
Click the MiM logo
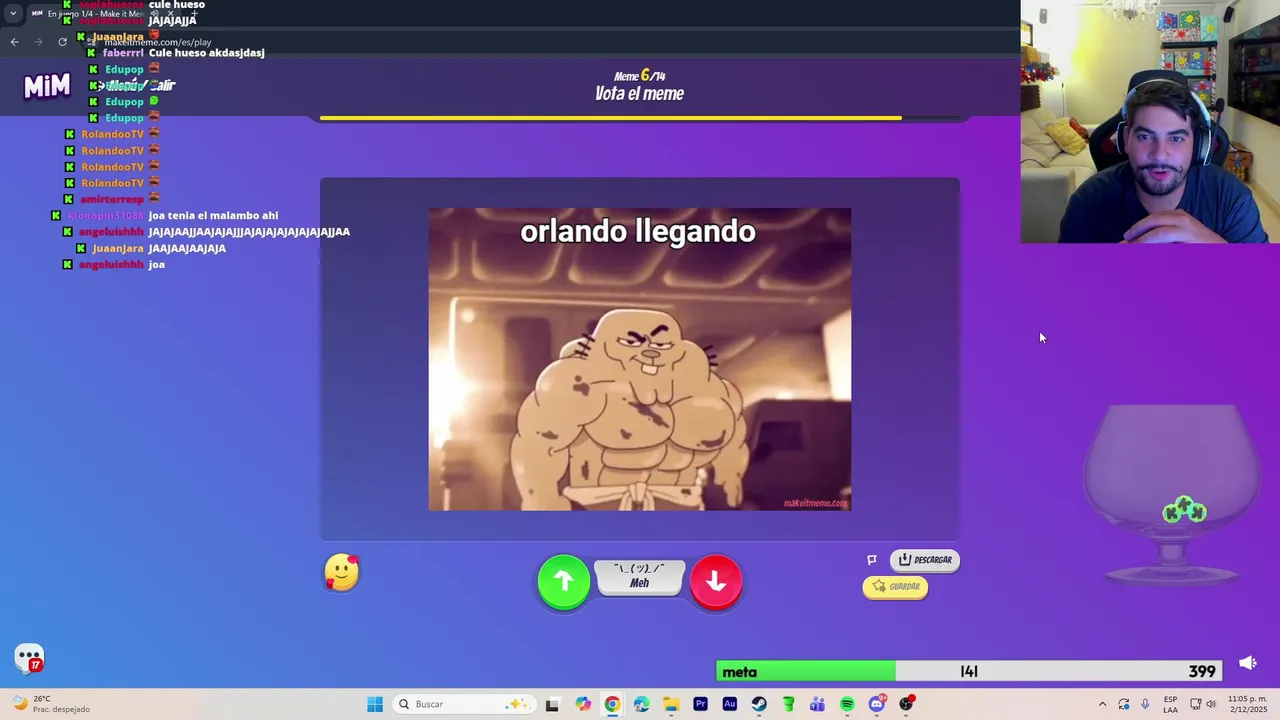47,87
